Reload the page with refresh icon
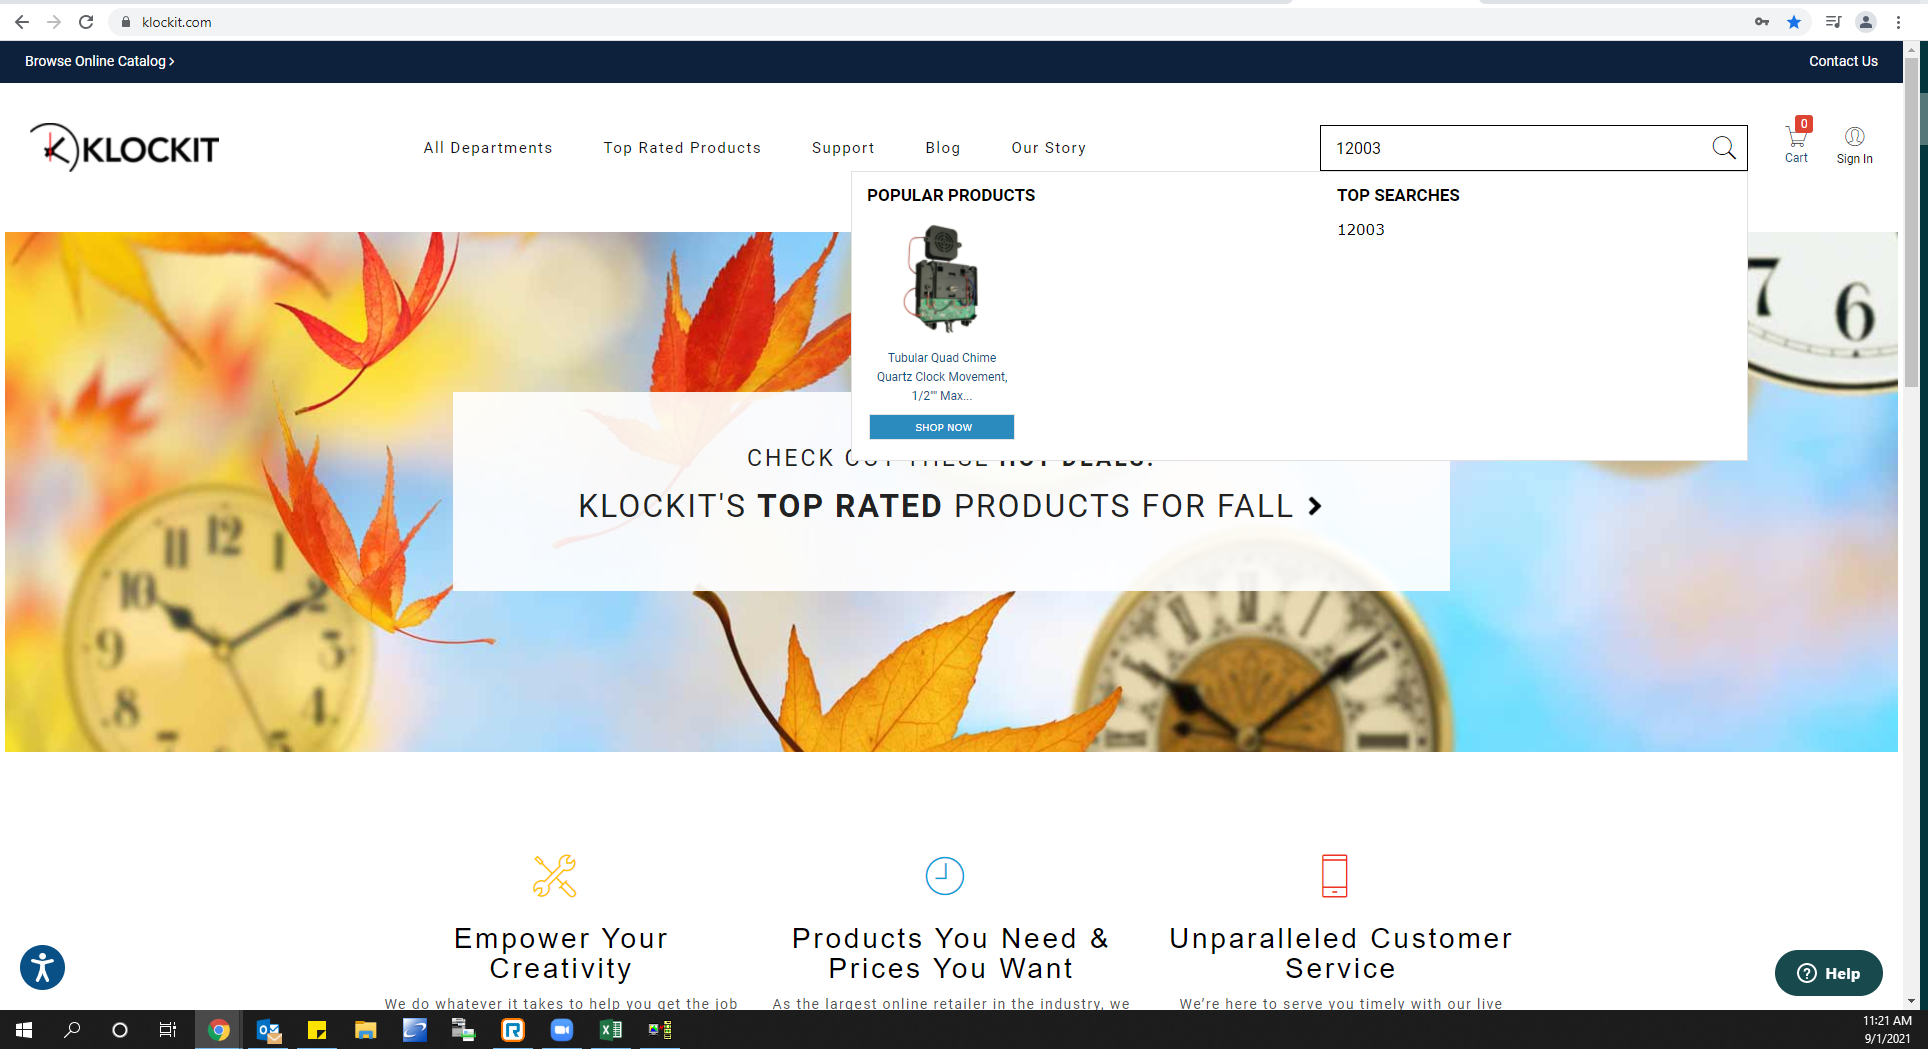 click(x=86, y=22)
